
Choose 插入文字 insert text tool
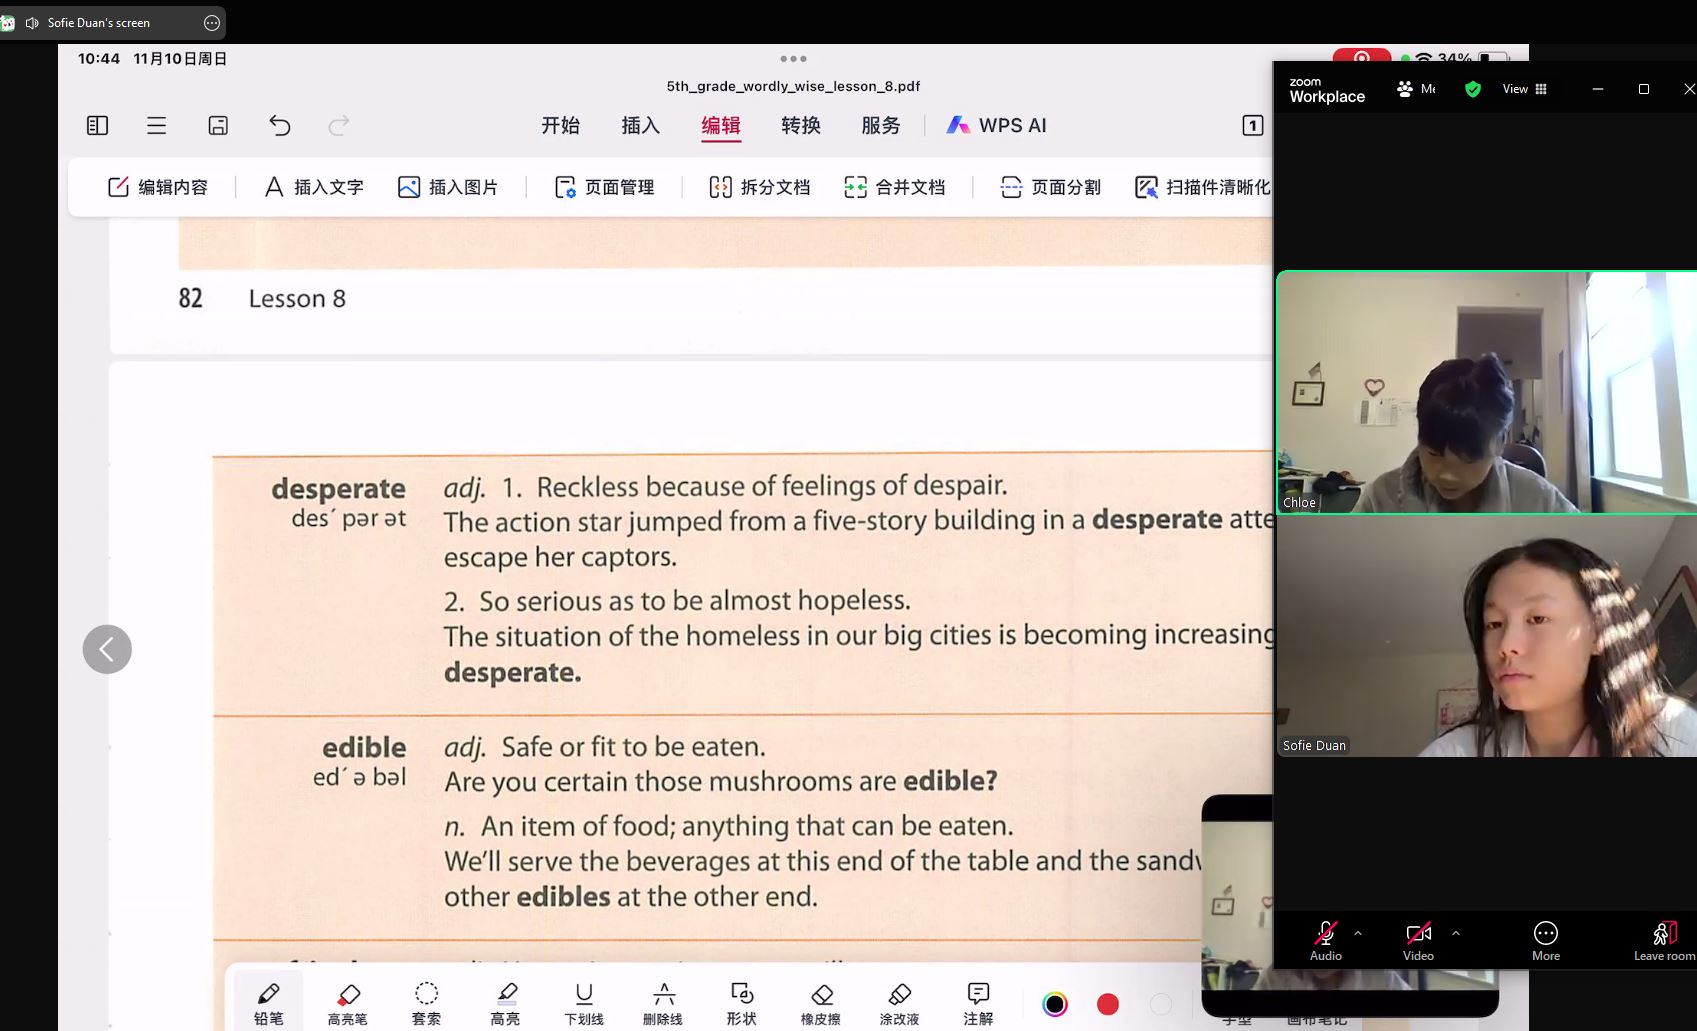(x=314, y=187)
